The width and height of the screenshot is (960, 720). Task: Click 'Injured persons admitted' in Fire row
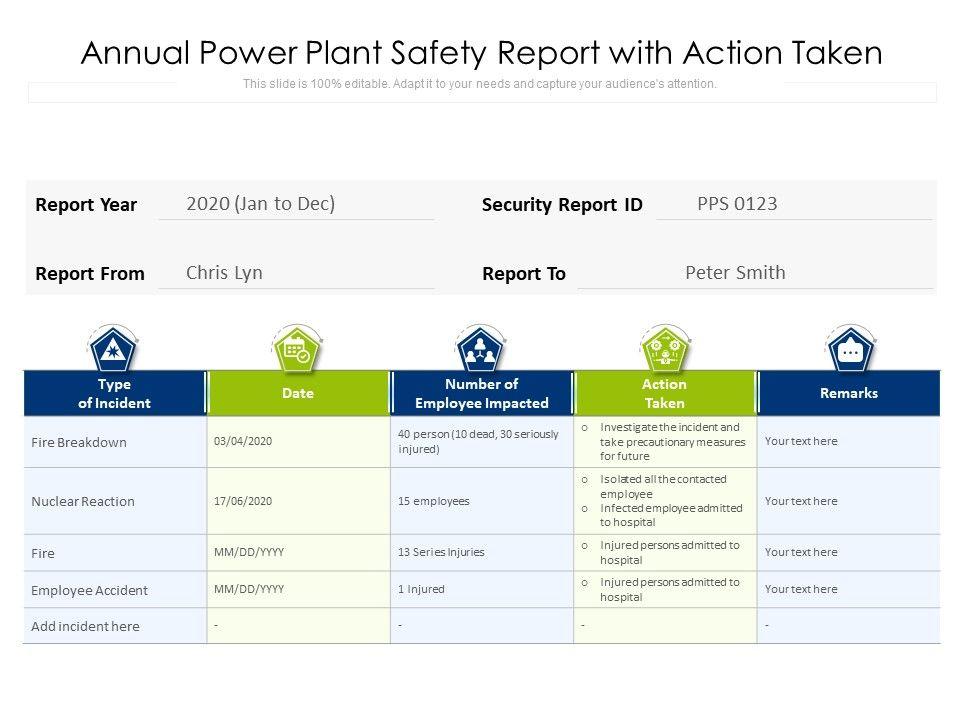click(661, 552)
